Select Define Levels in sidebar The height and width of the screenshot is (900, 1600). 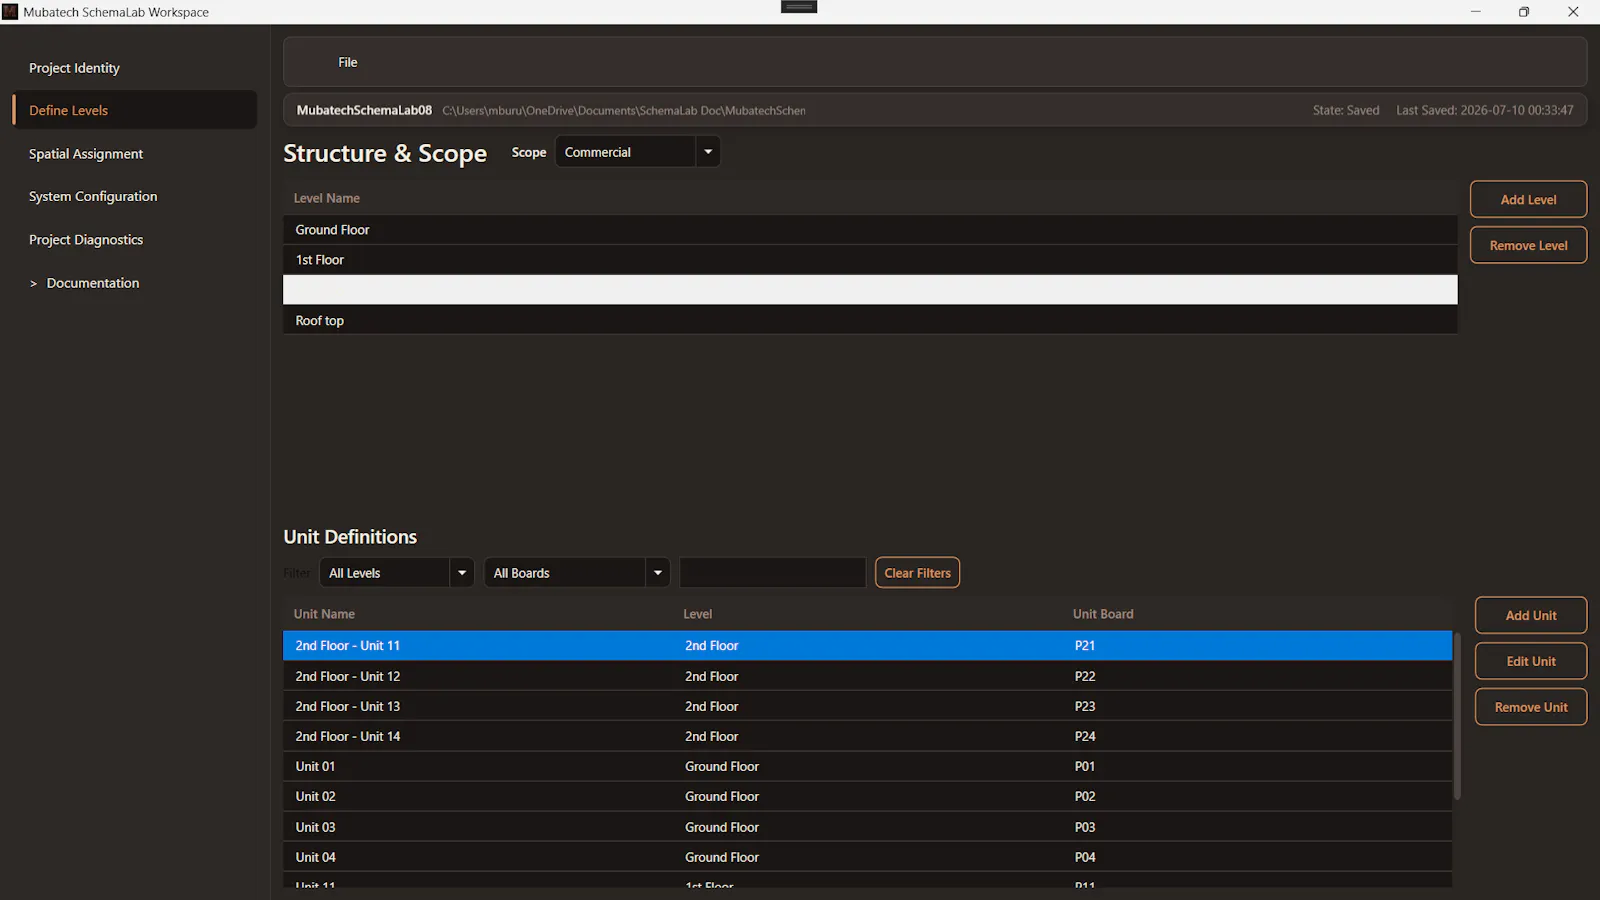(x=134, y=110)
